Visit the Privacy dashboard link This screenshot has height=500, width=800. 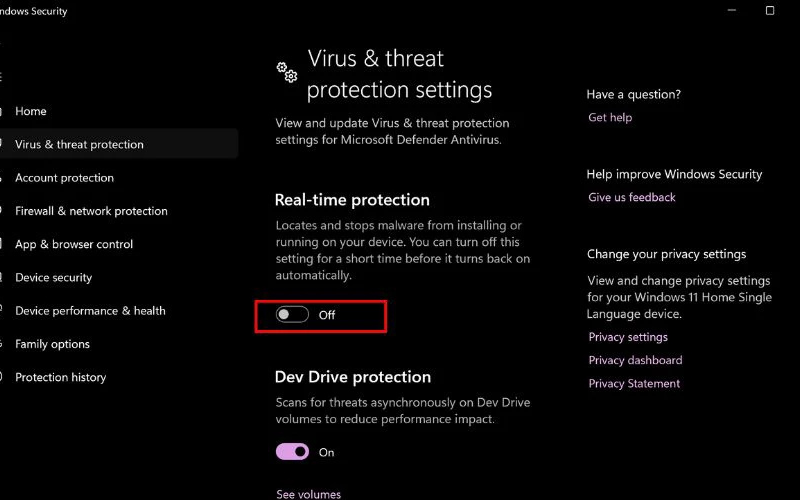click(x=635, y=361)
